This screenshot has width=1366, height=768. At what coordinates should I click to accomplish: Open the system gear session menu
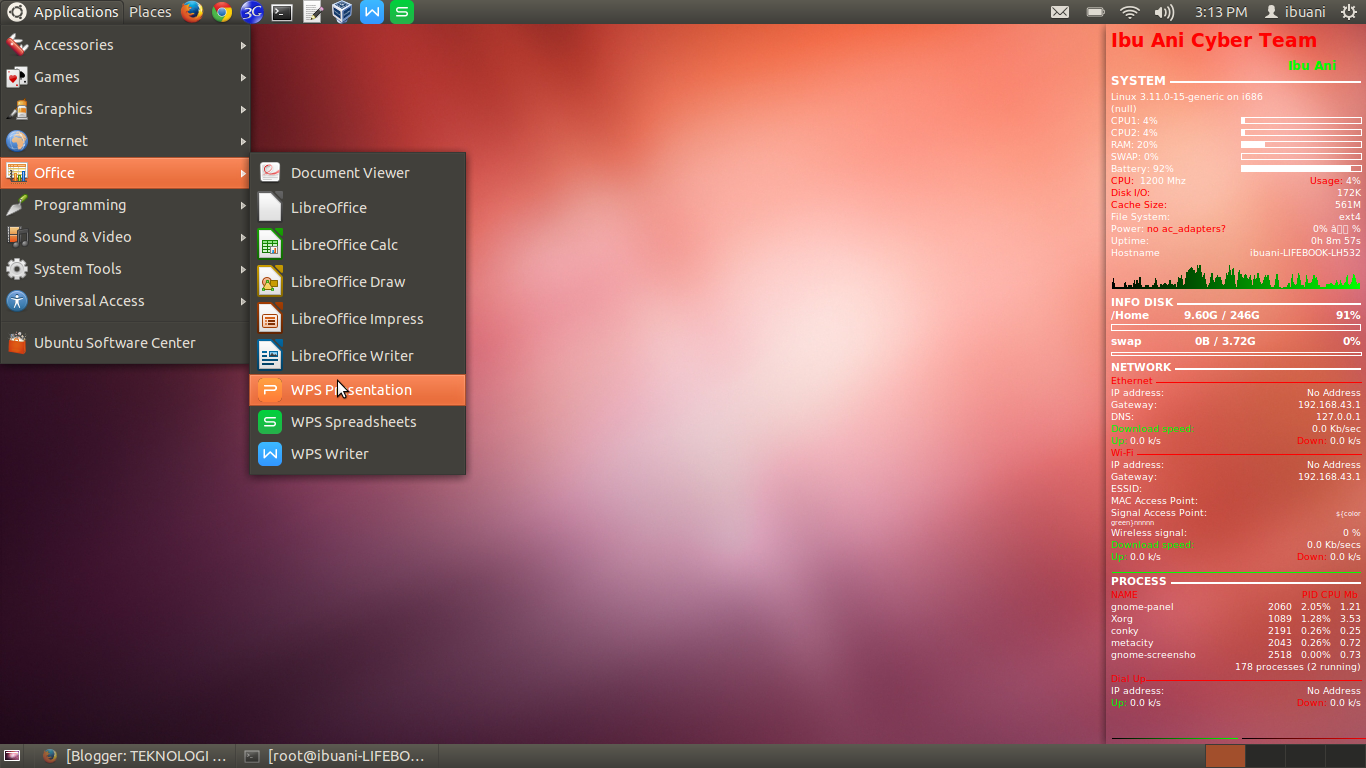coord(1349,12)
